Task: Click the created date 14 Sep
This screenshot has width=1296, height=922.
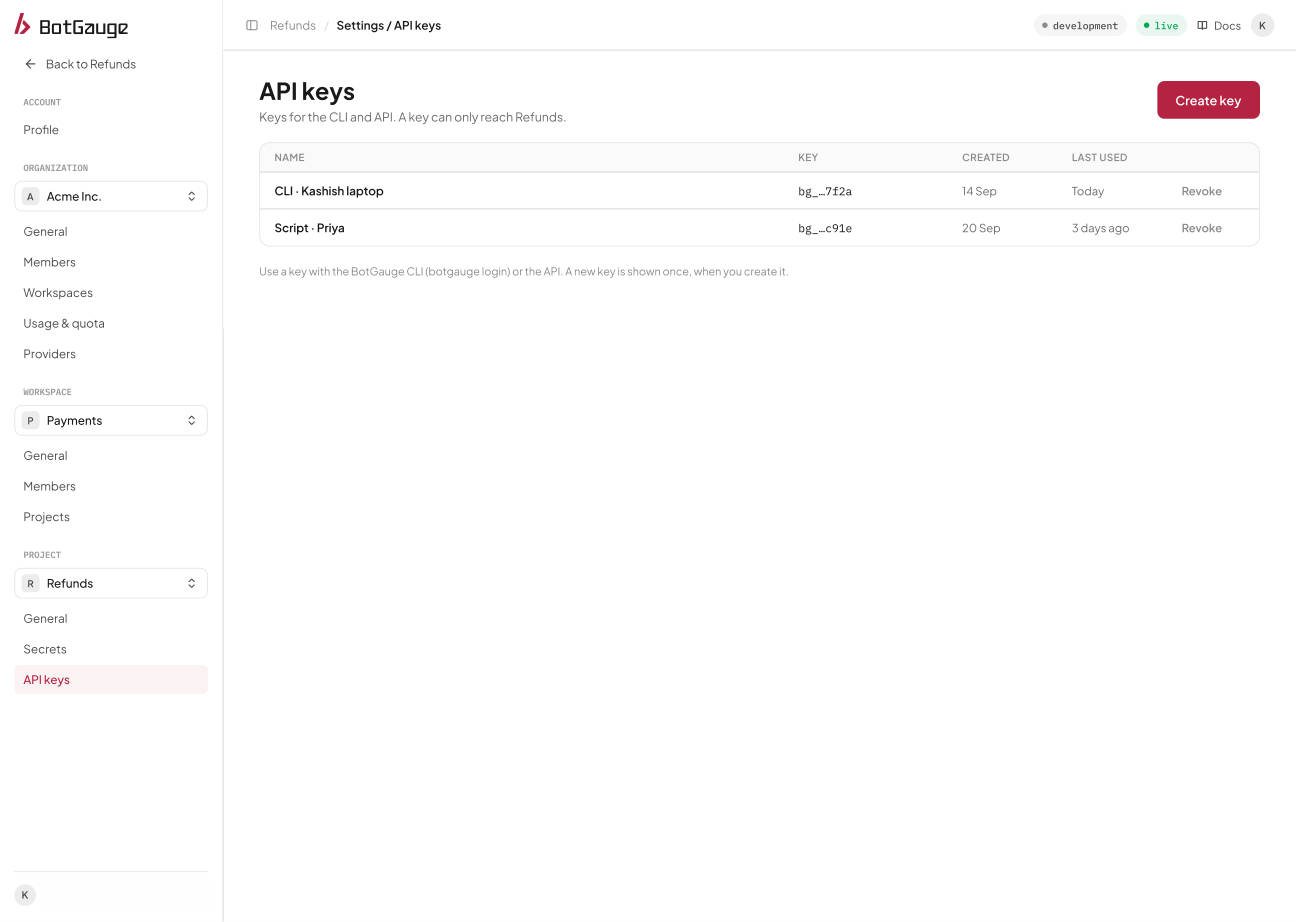Action: coord(979,191)
